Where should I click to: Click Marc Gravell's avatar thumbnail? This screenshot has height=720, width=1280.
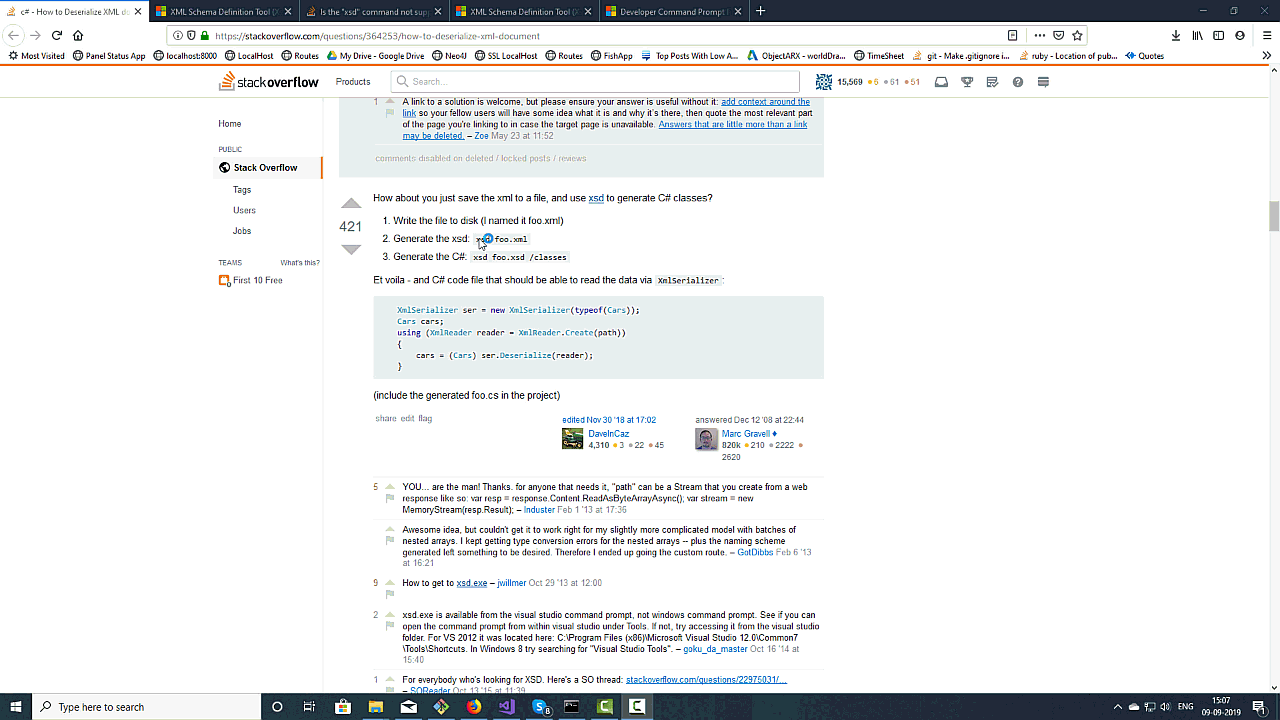[706, 439]
